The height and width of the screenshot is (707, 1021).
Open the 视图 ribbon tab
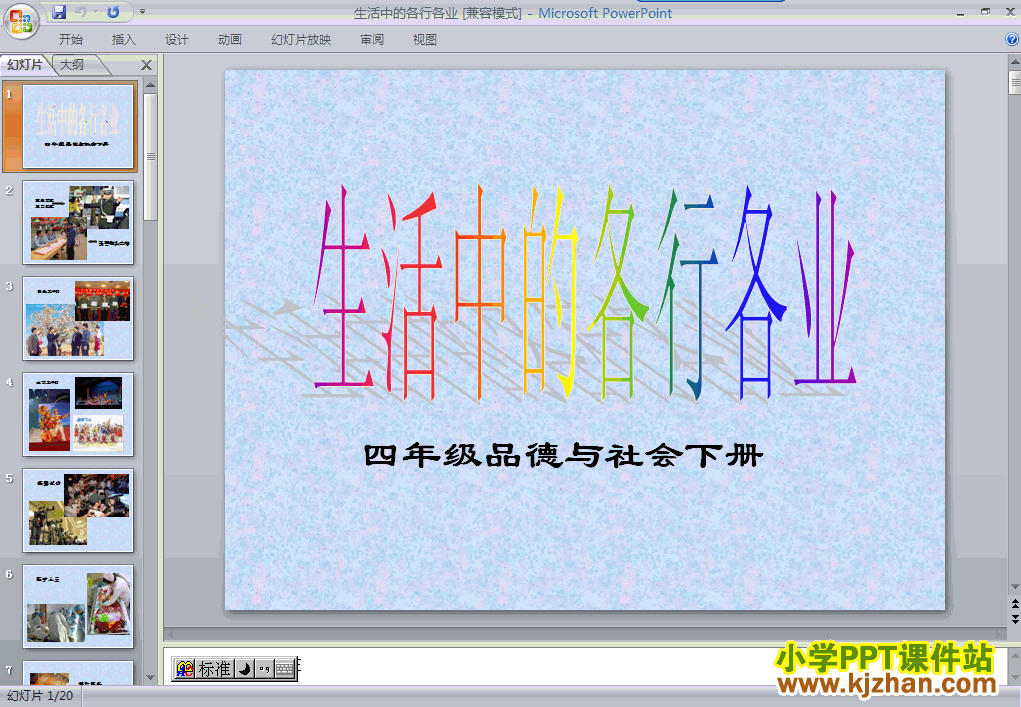425,40
